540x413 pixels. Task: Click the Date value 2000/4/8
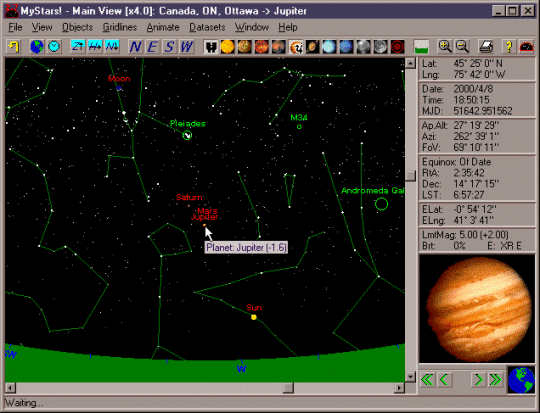pos(473,89)
